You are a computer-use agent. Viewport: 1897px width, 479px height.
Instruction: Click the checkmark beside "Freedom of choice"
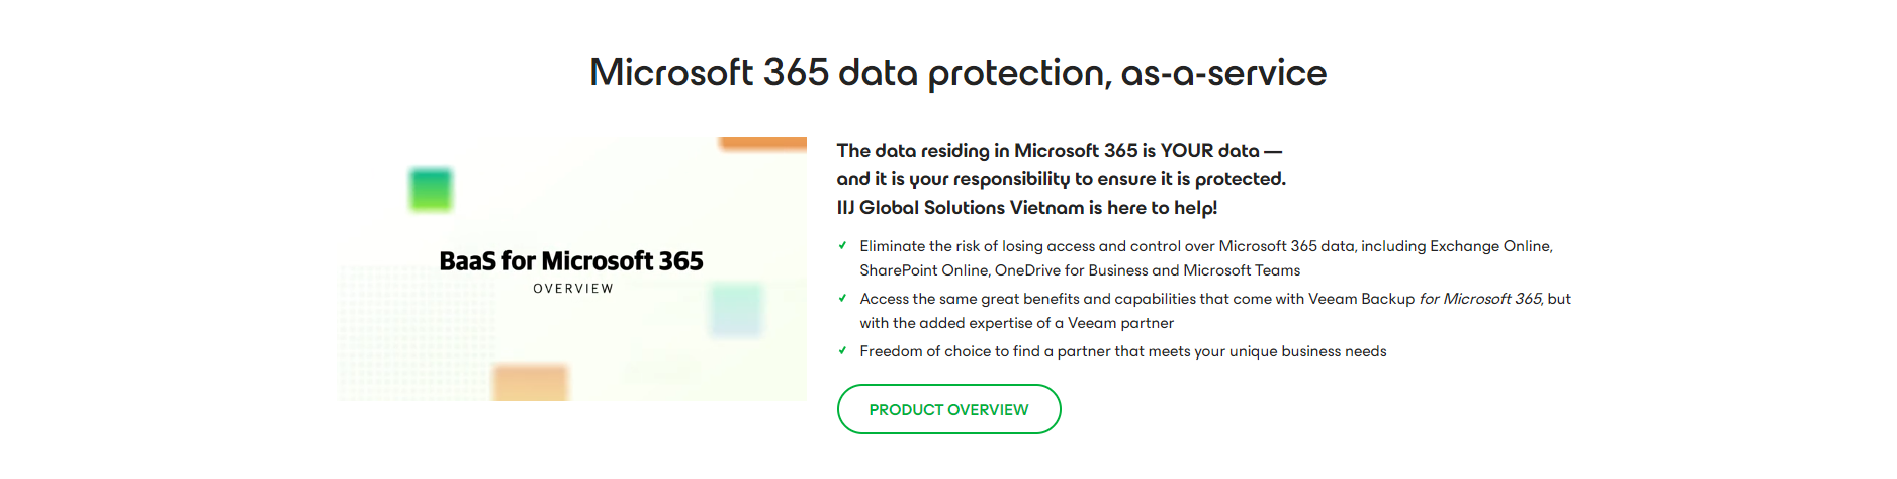842,350
